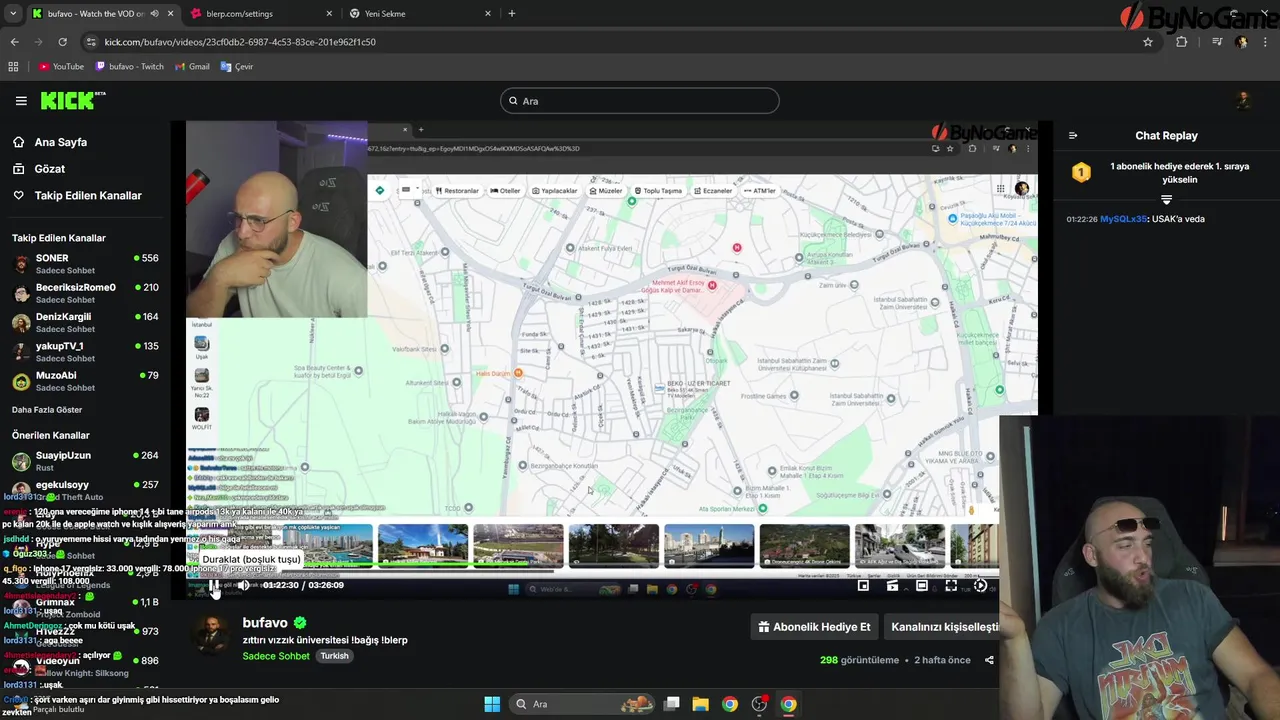Go back to previous page

click(x=14, y=42)
